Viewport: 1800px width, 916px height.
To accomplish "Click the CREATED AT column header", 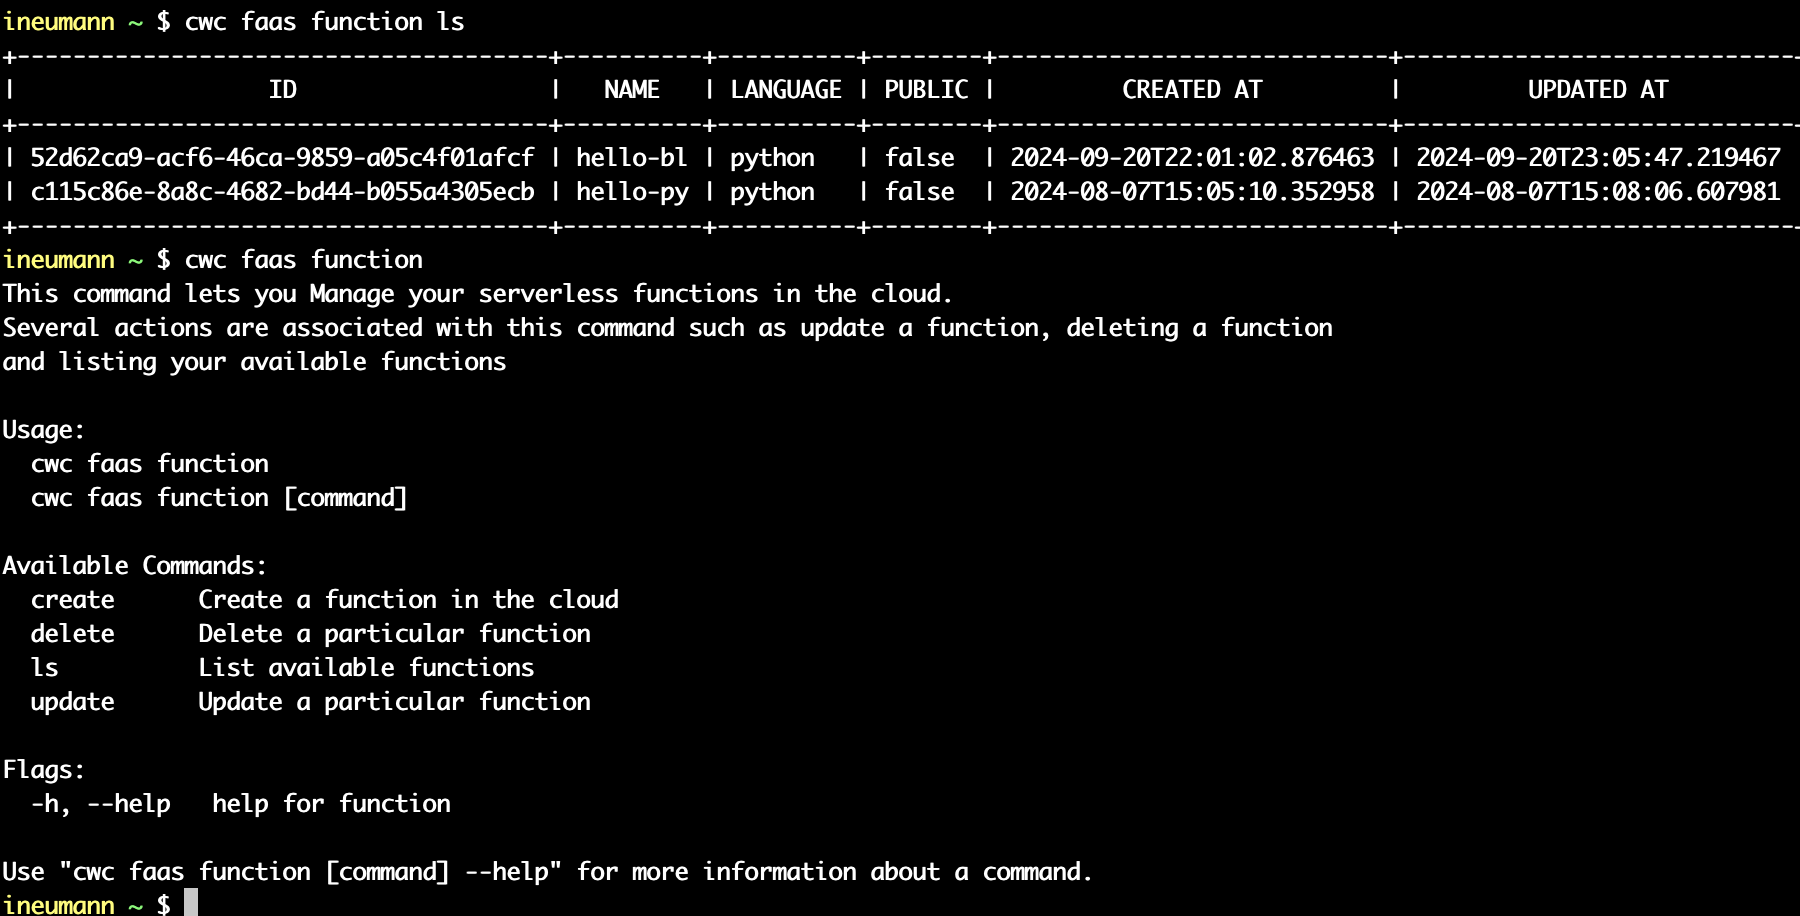I will pyautogui.click(x=1192, y=90).
